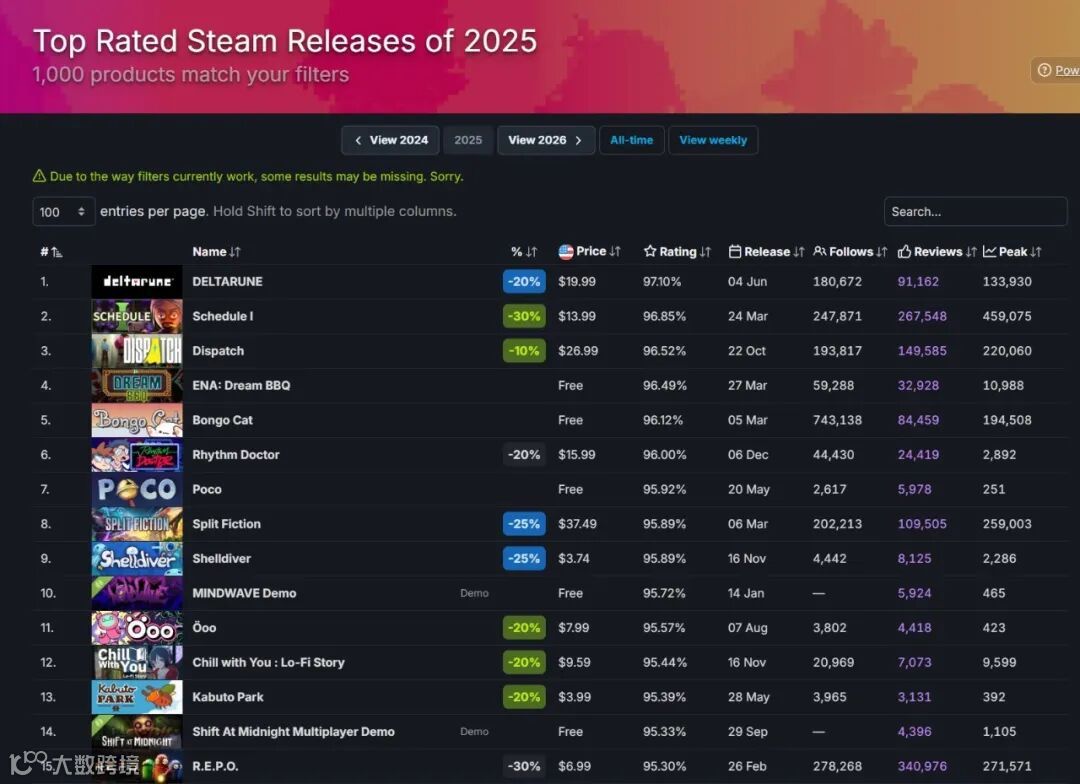The image size is (1080, 784).
Task: Click Schedule I's -30% discount badge
Action: coord(524,316)
